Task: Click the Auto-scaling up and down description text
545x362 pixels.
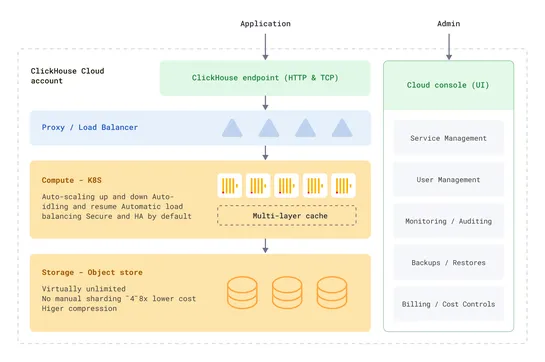Action: 117,207
